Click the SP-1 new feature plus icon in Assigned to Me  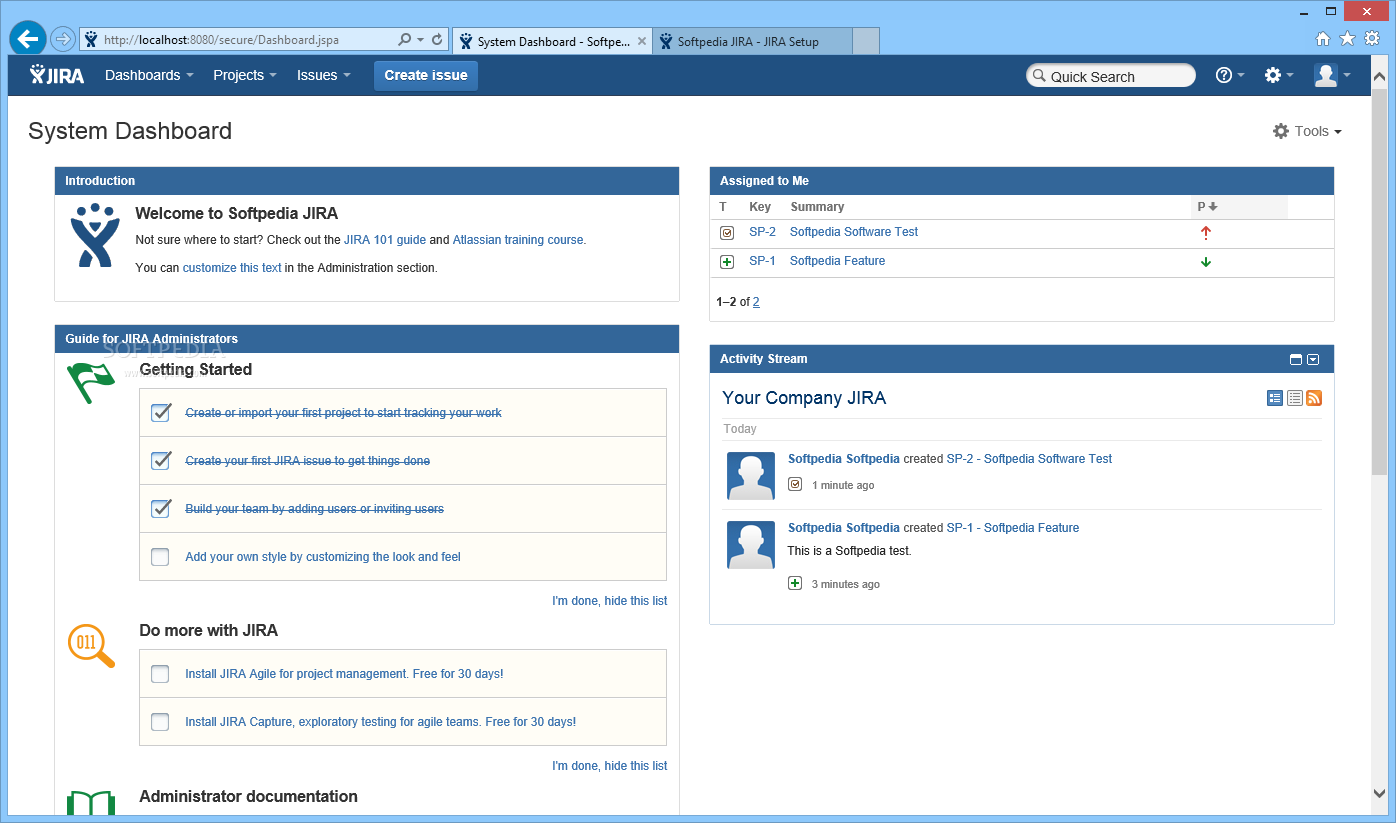[727, 262]
